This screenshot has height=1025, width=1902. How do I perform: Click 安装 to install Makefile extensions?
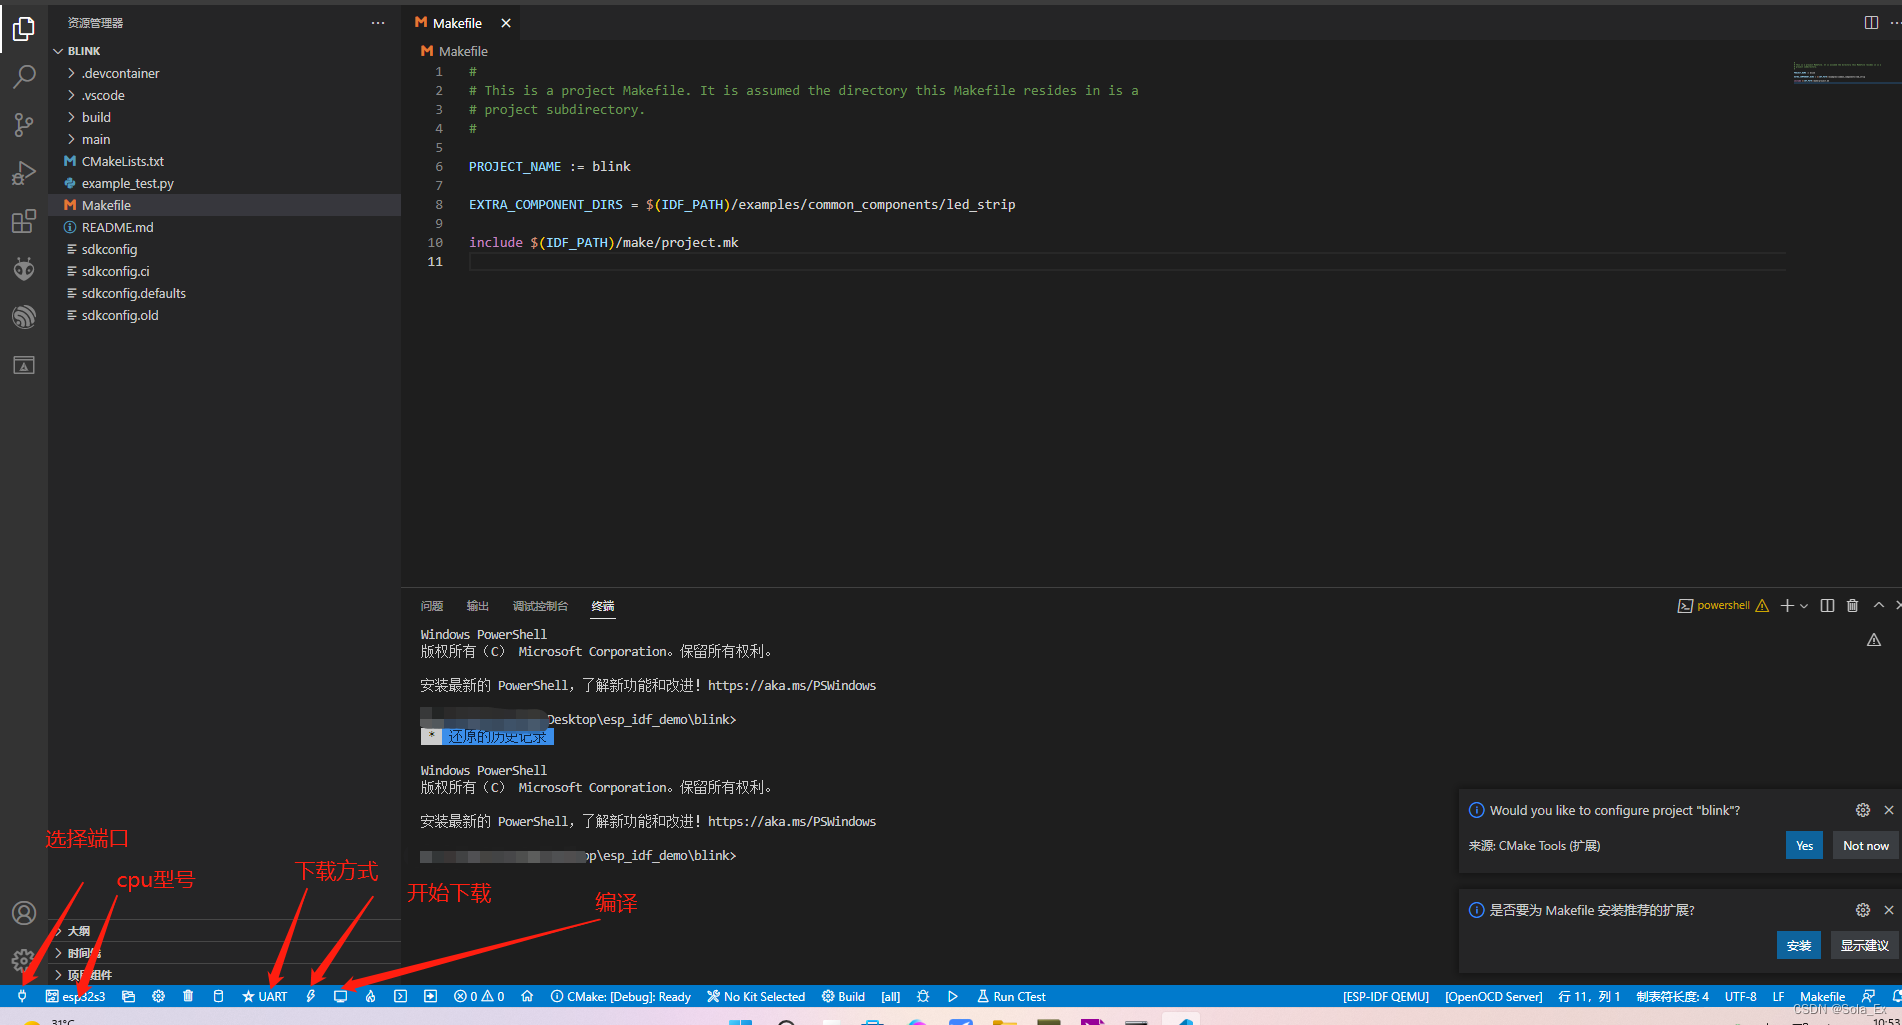coord(1798,945)
